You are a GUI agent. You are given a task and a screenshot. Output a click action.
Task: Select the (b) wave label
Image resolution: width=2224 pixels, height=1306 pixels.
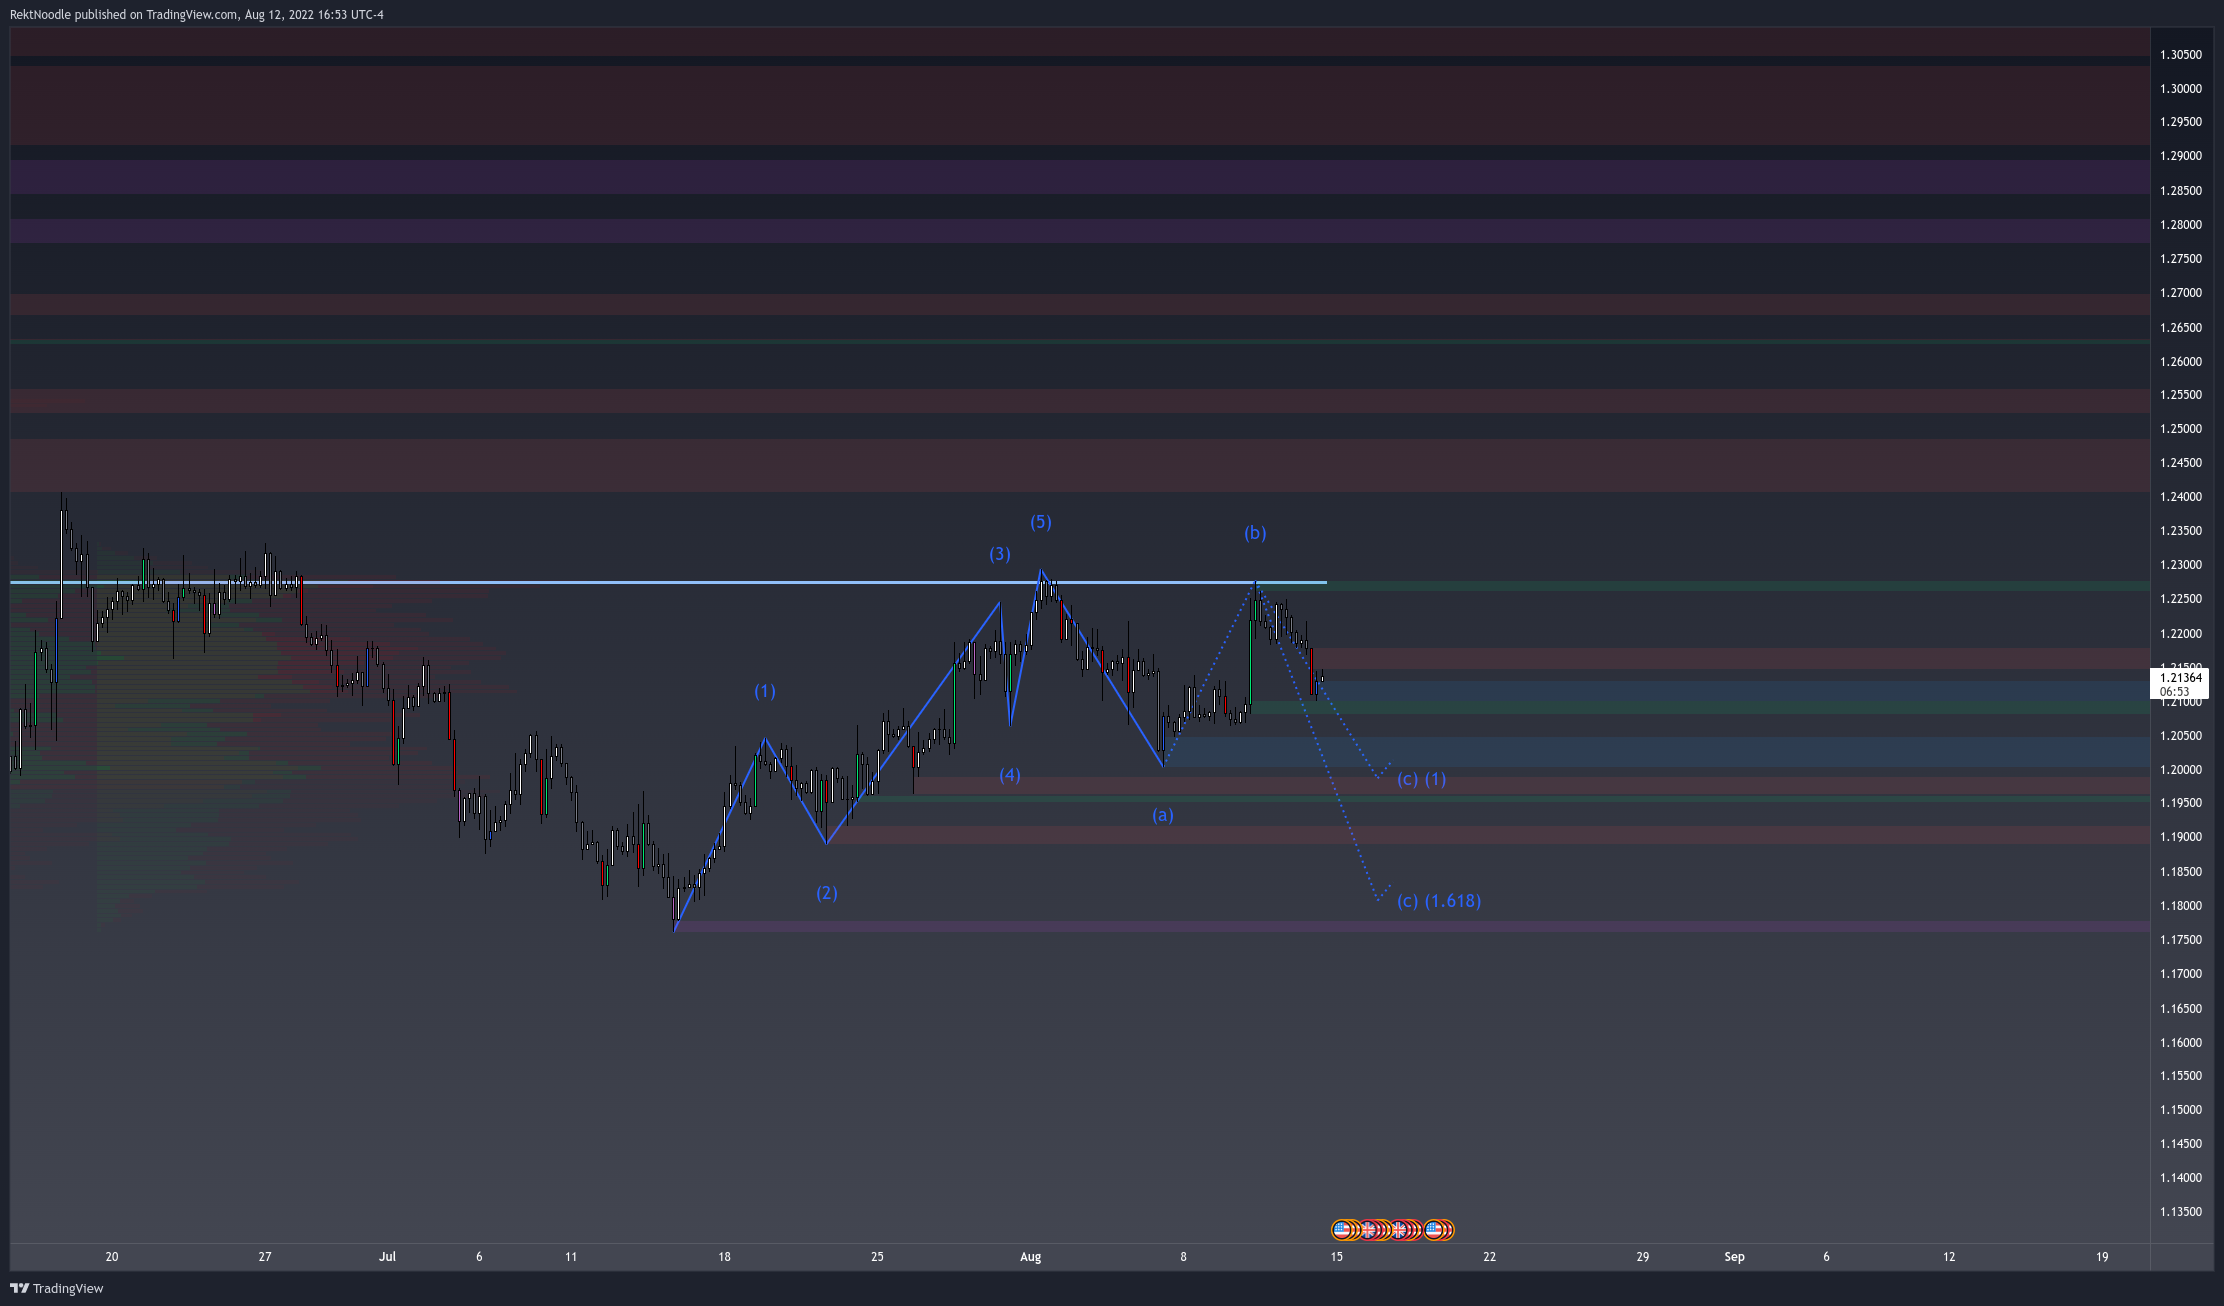click(x=1255, y=533)
